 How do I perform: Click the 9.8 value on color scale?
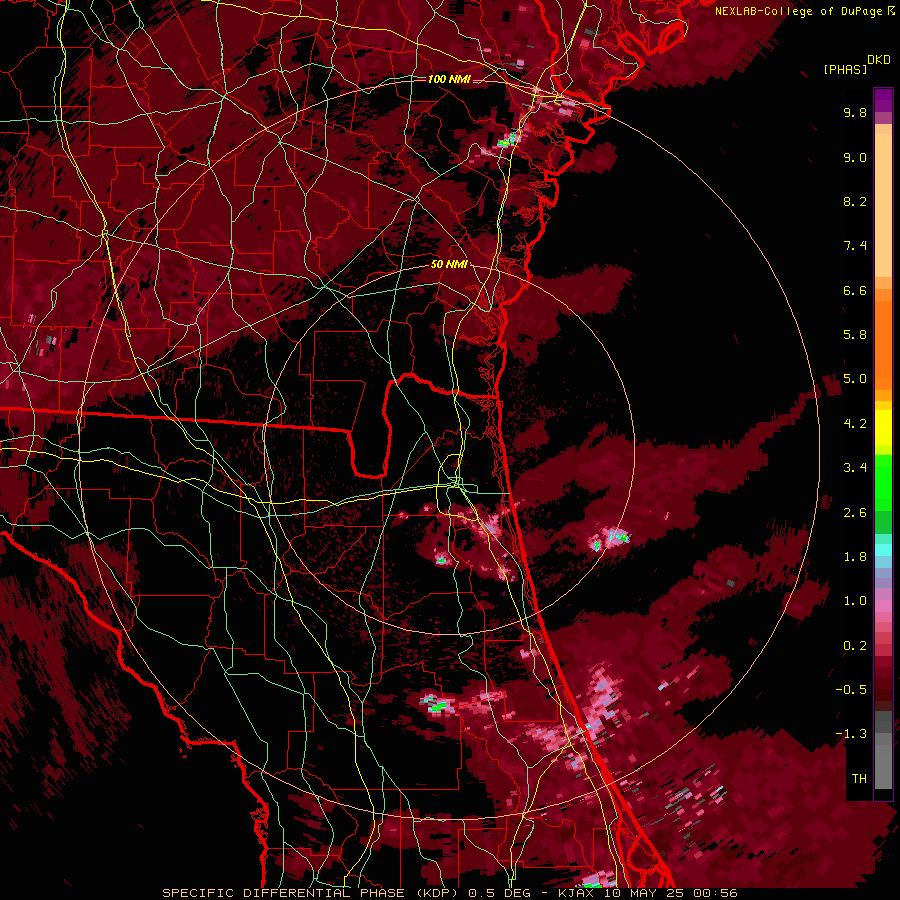pyautogui.click(x=855, y=112)
